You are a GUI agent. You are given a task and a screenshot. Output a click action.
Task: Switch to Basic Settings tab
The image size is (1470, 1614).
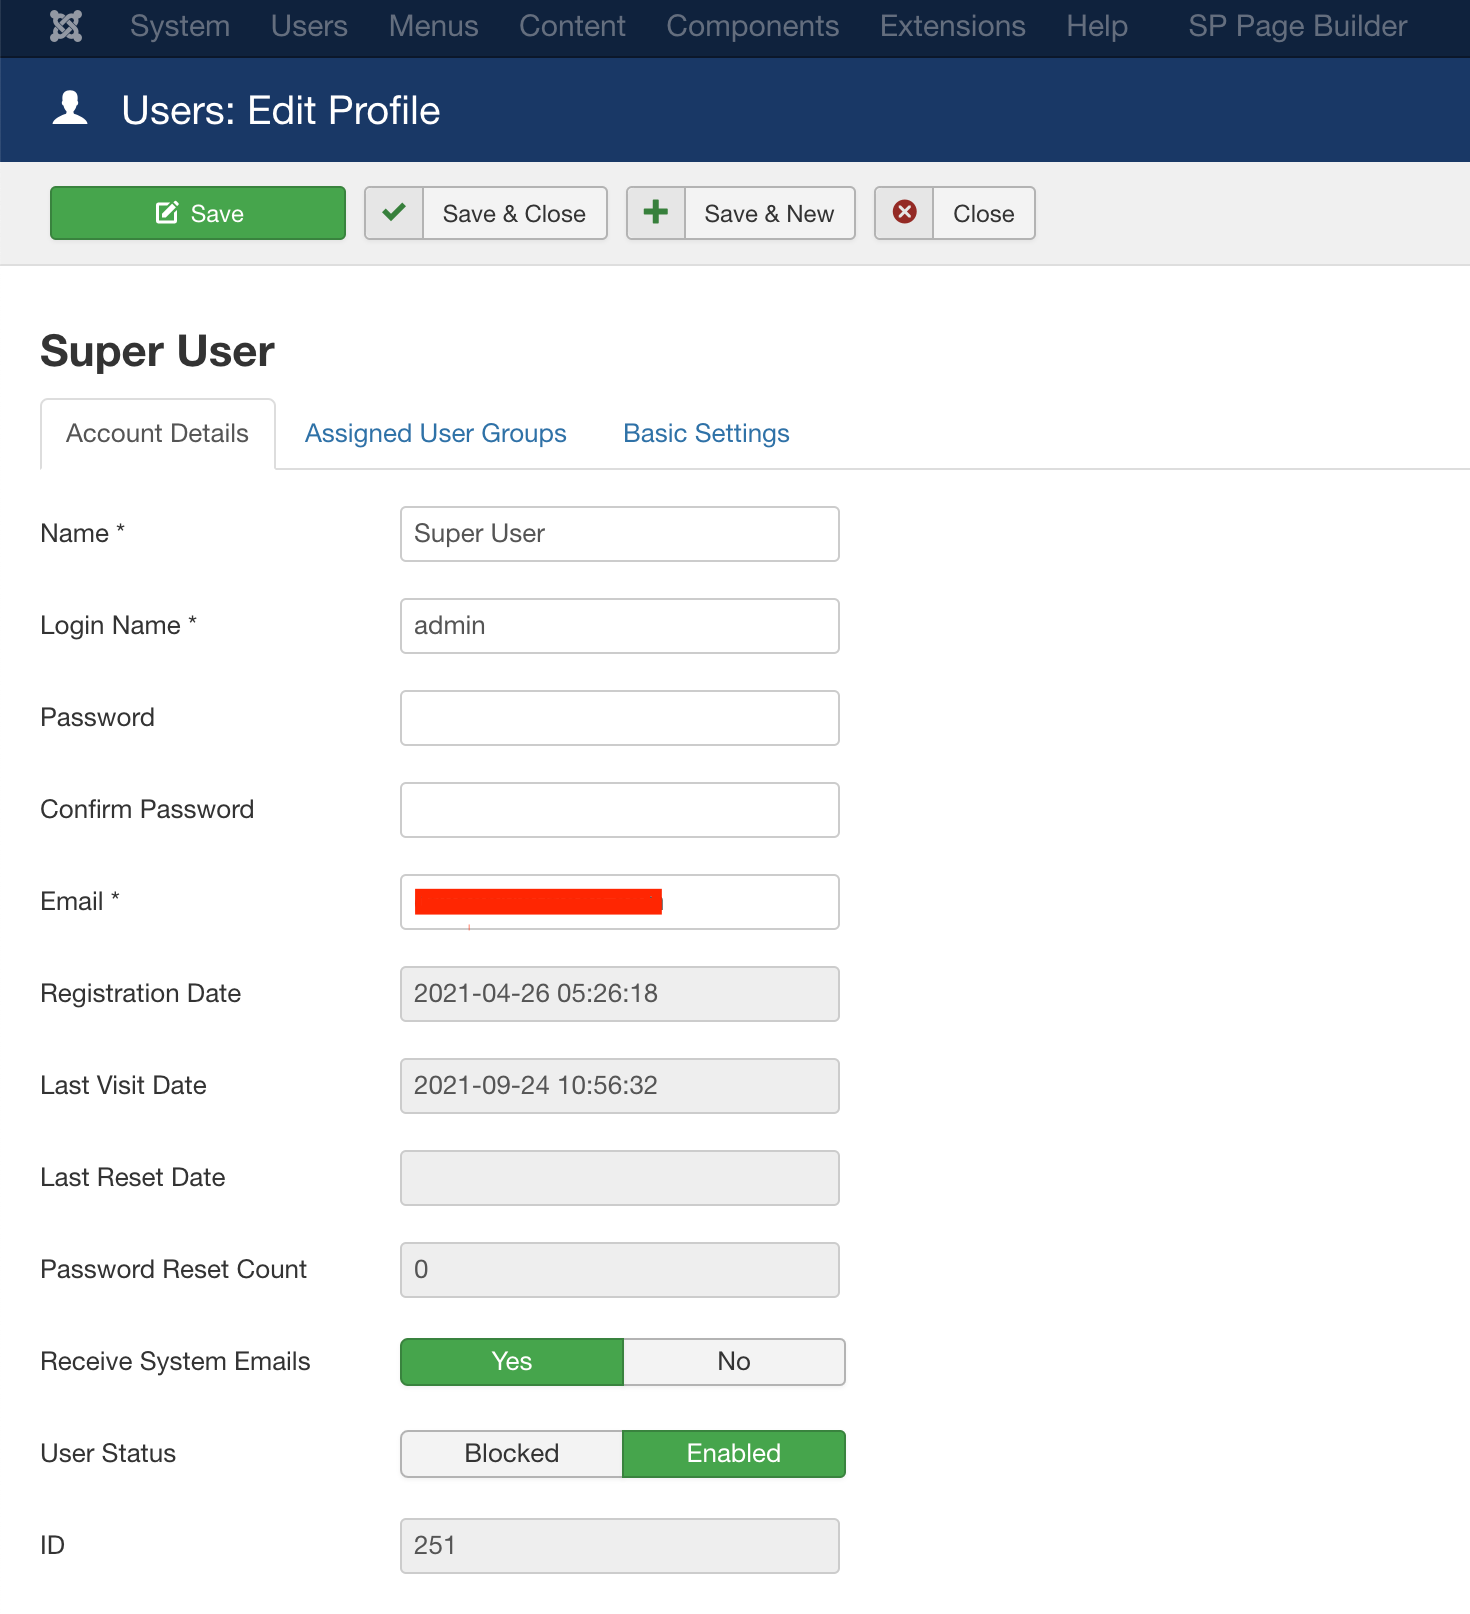pyautogui.click(x=707, y=434)
